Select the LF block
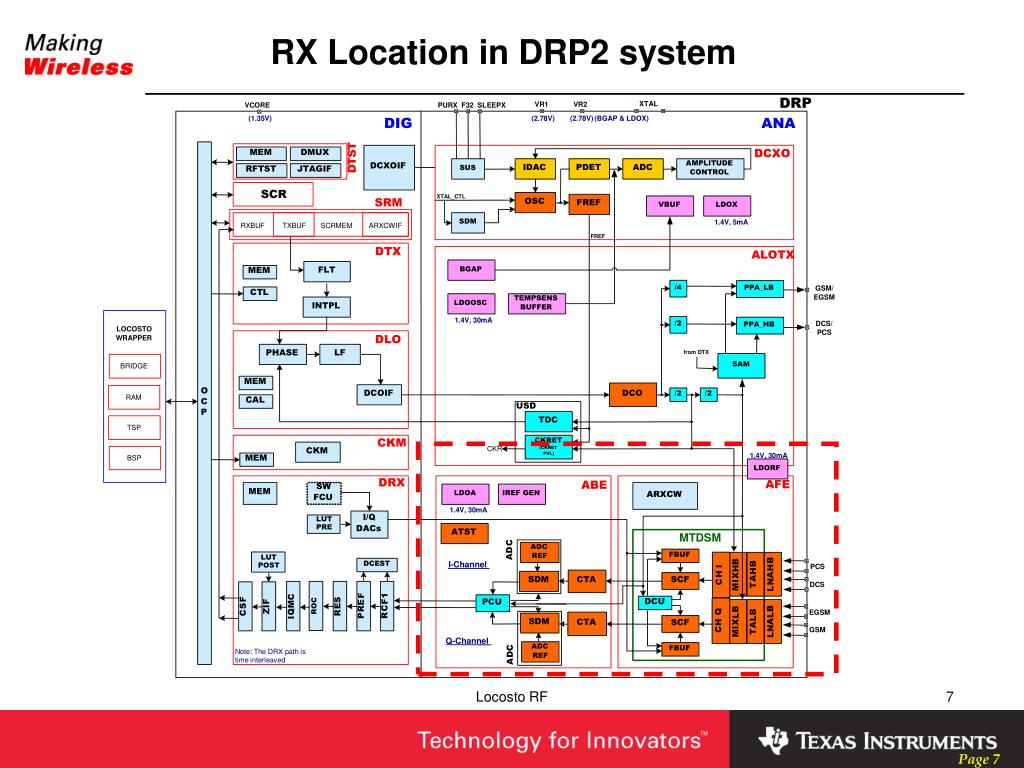 coord(340,353)
